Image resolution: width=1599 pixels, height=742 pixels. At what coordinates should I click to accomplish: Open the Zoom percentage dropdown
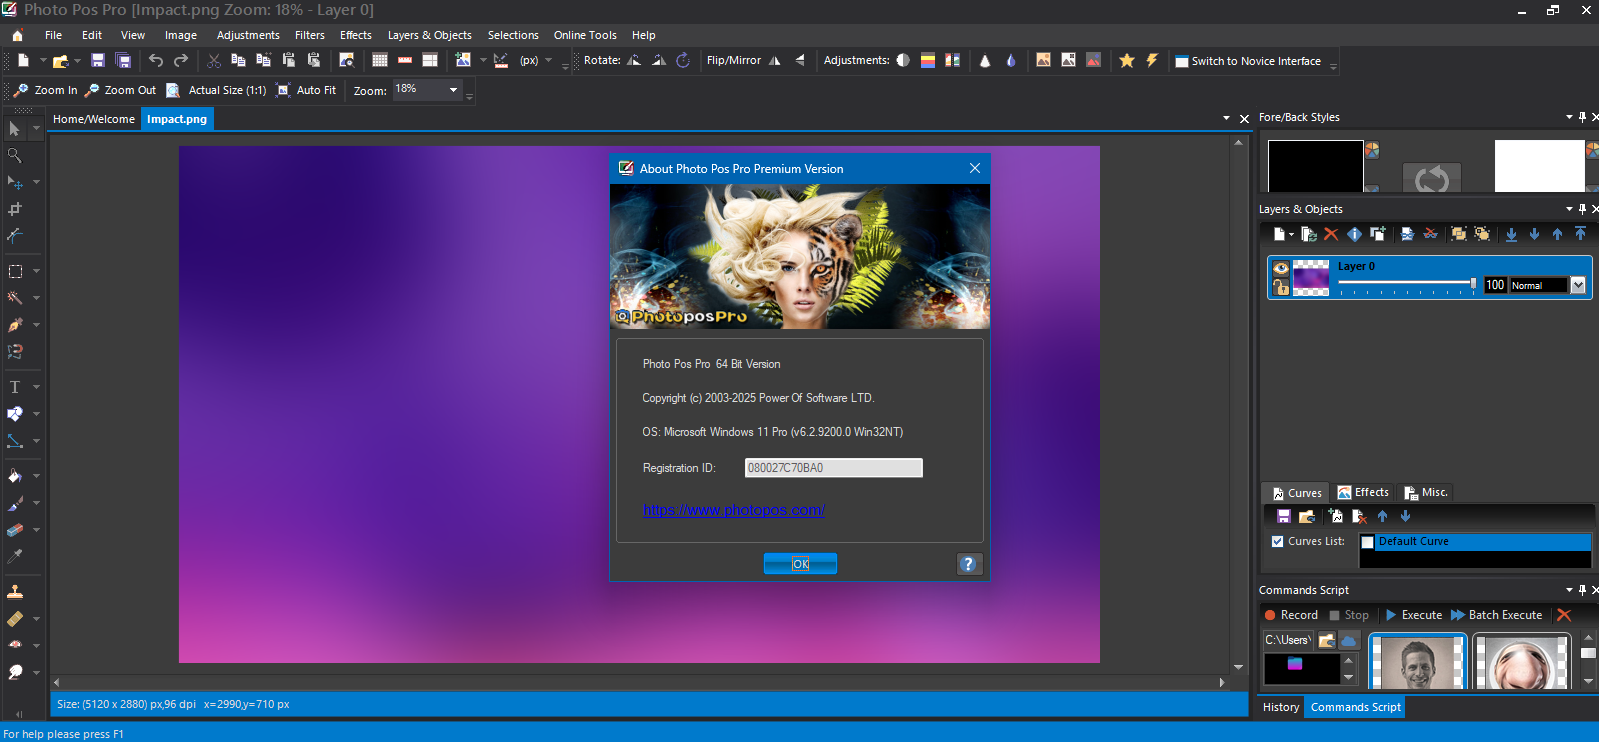pos(453,90)
